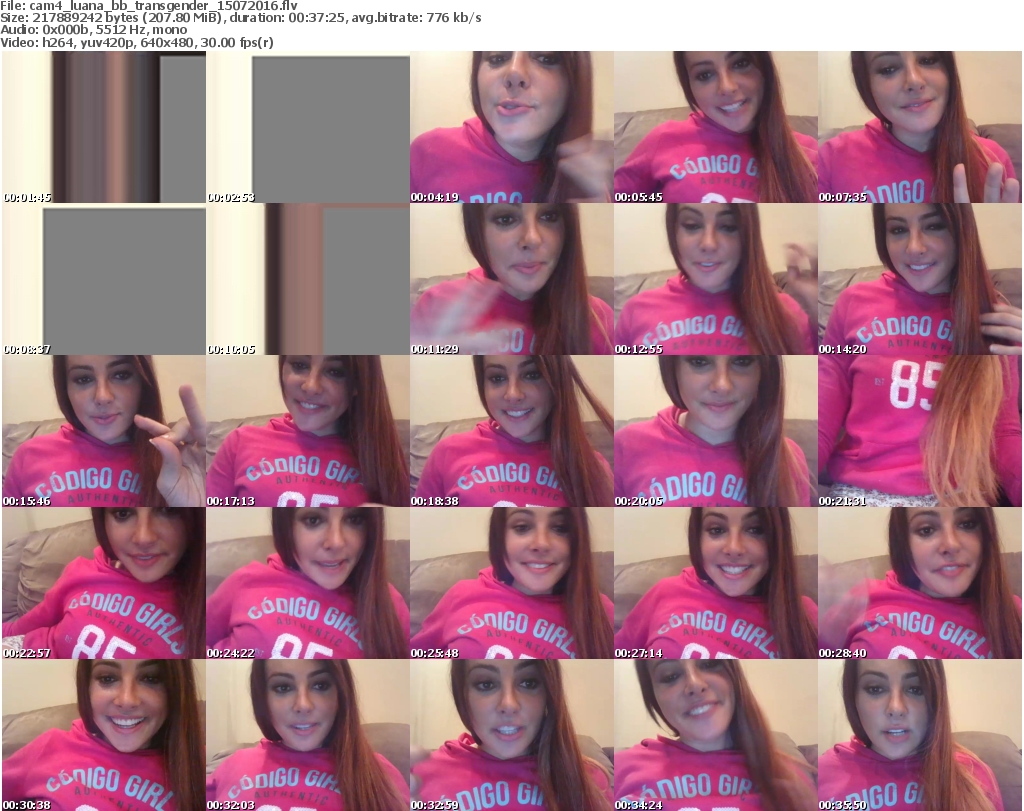
Task: Open the frame stamped 00:22:57
Action: point(104,583)
